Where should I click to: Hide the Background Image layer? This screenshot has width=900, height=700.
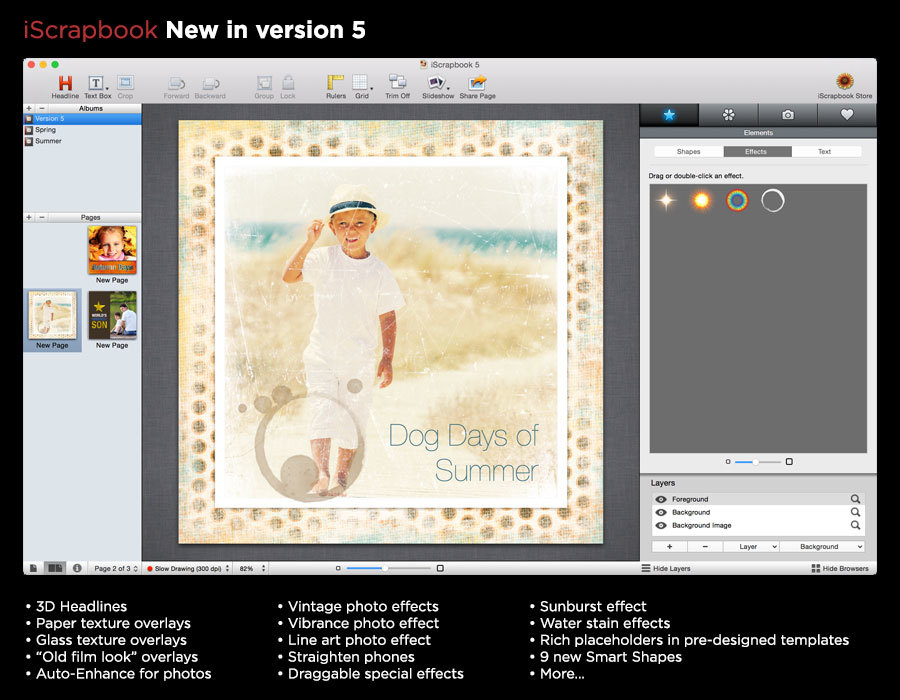pyautogui.click(x=661, y=525)
